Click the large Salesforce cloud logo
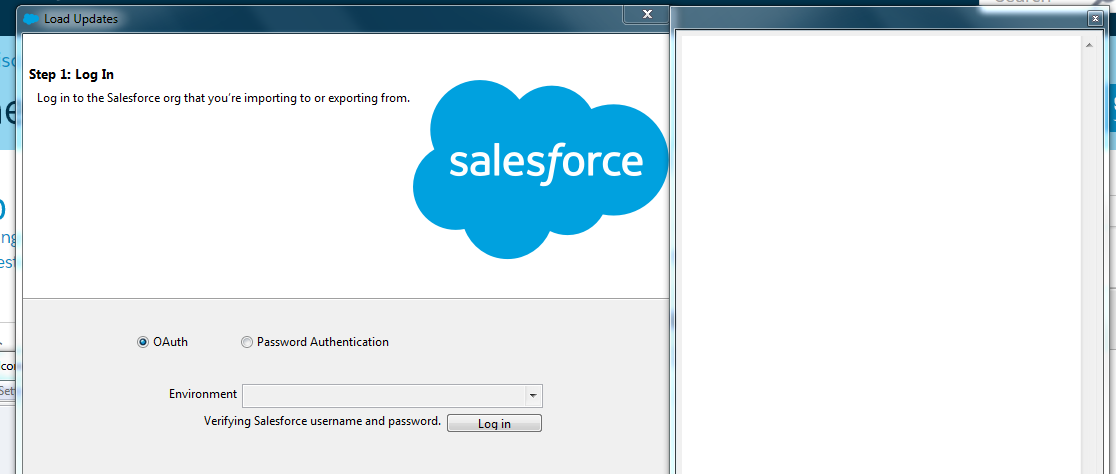1116x474 pixels. click(x=541, y=169)
